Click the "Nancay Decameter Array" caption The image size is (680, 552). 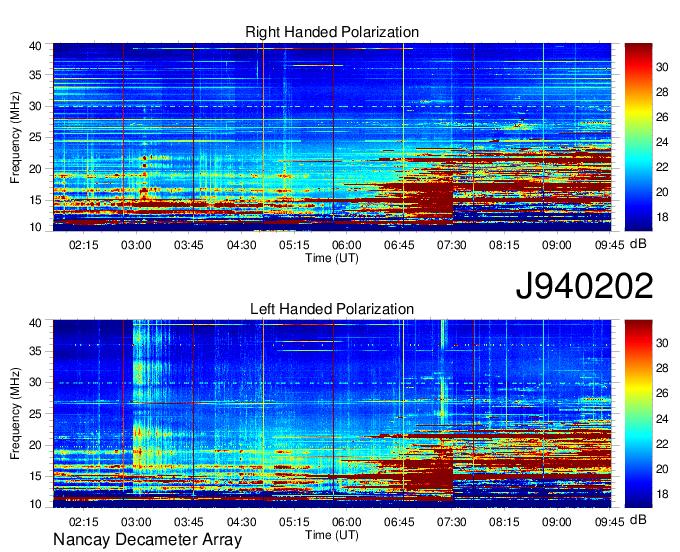(147, 540)
